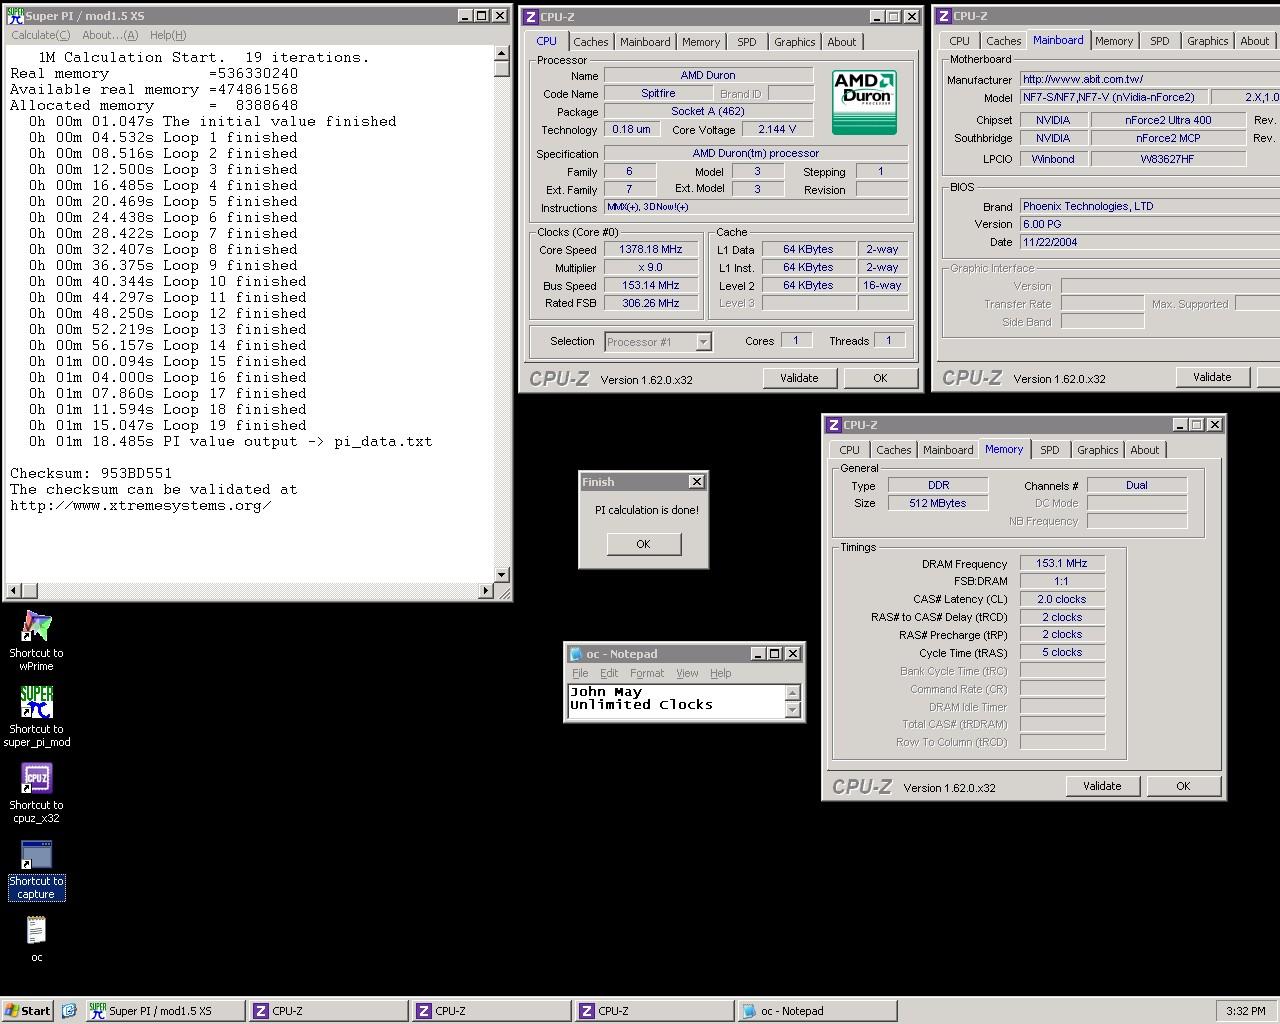Select Caches tab in the CPU tab window
The image size is (1280, 1024).
pos(590,42)
